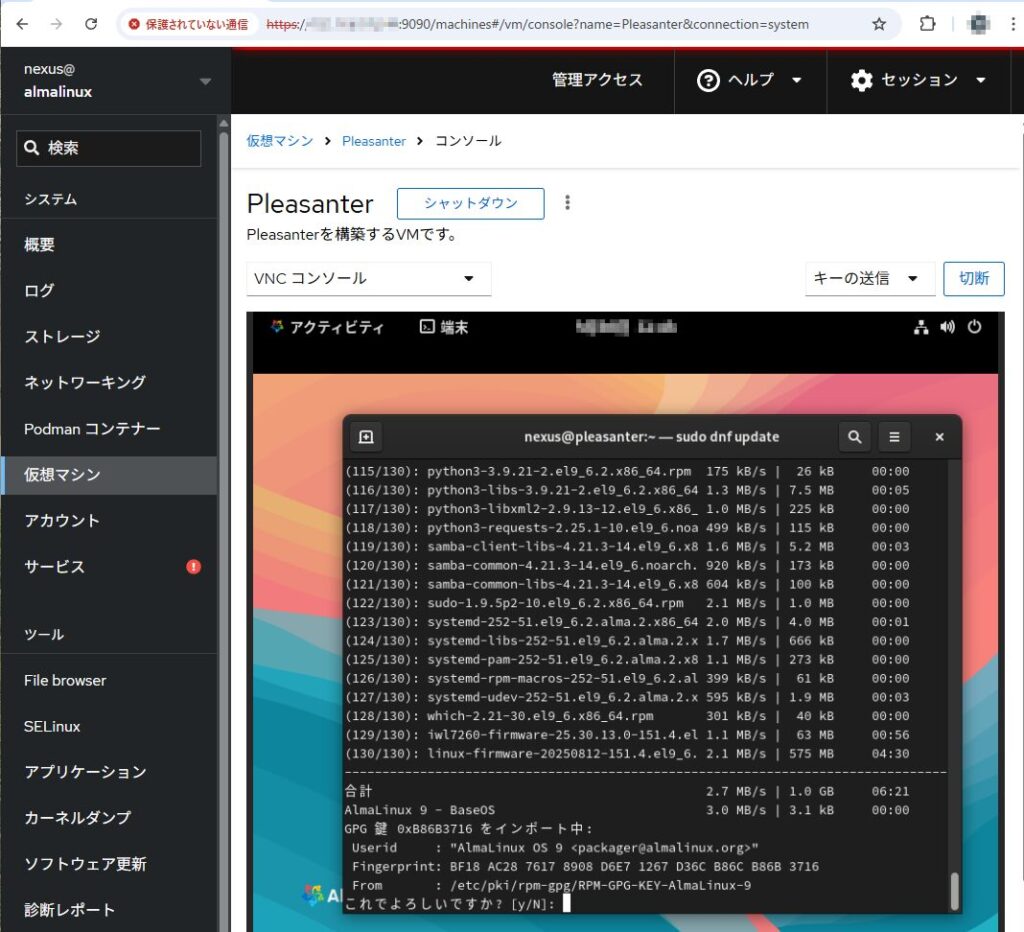Image resolution: width=1024 pixels, height=932 pixels.
Task: Click the red alert icon beside サービス
Action: tap(194, 567)
